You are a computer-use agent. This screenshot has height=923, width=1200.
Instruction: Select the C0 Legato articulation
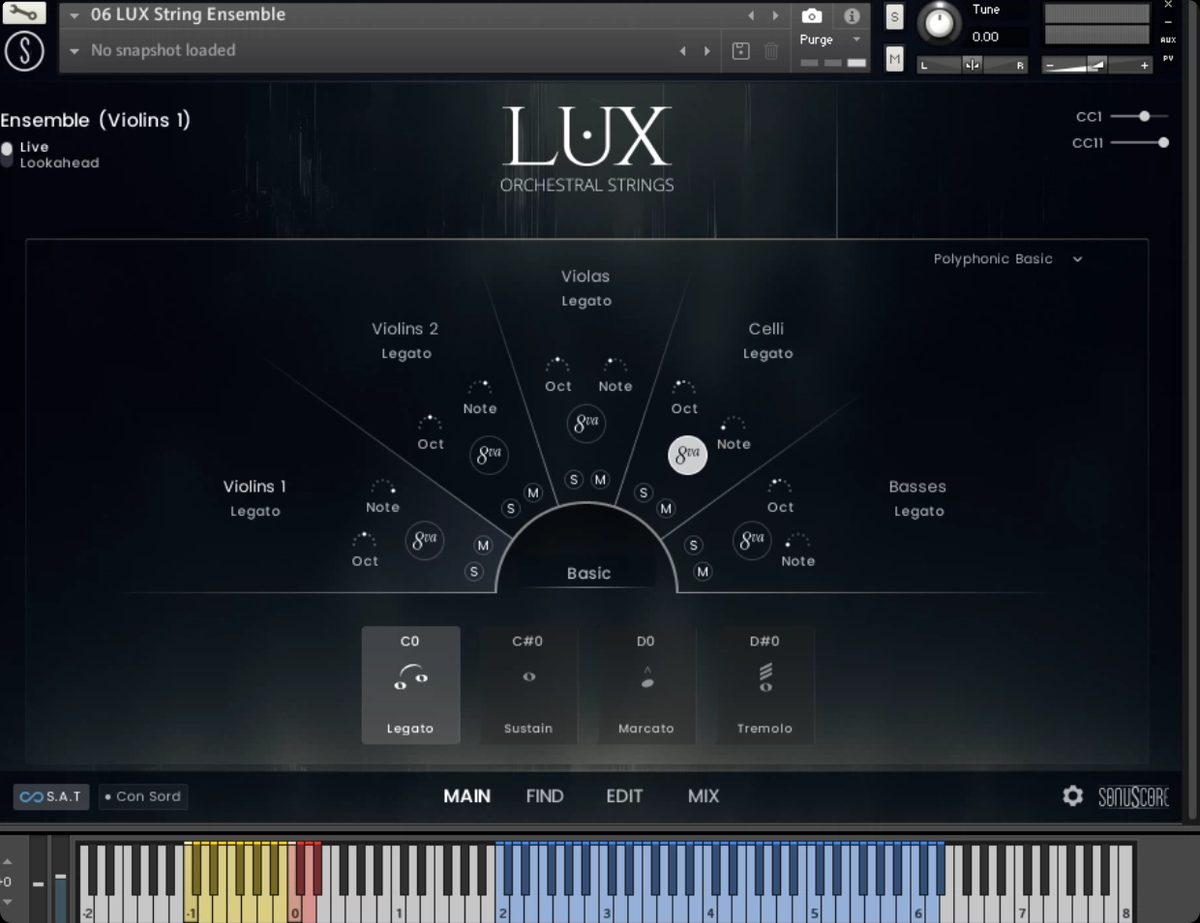coord(411,685)
